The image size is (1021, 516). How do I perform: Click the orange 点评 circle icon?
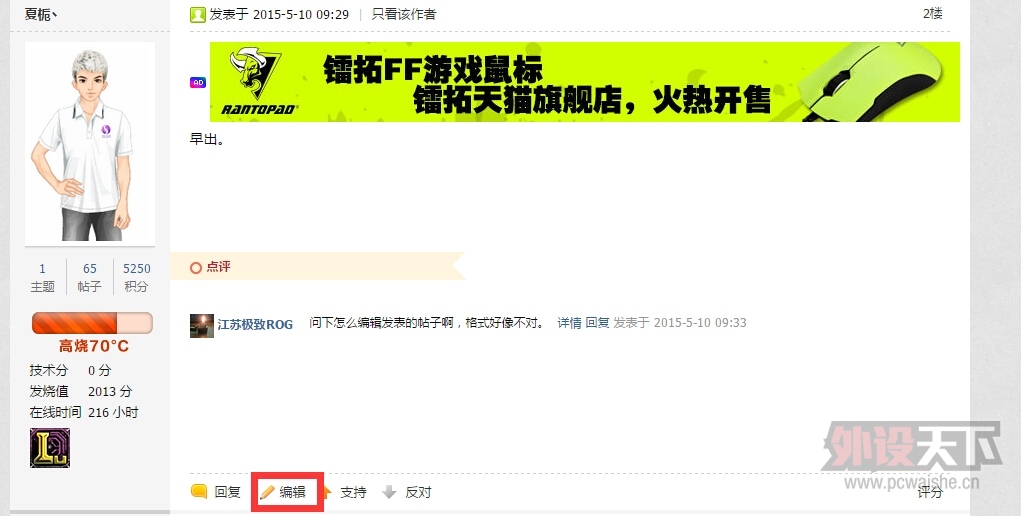click(196, 268)
